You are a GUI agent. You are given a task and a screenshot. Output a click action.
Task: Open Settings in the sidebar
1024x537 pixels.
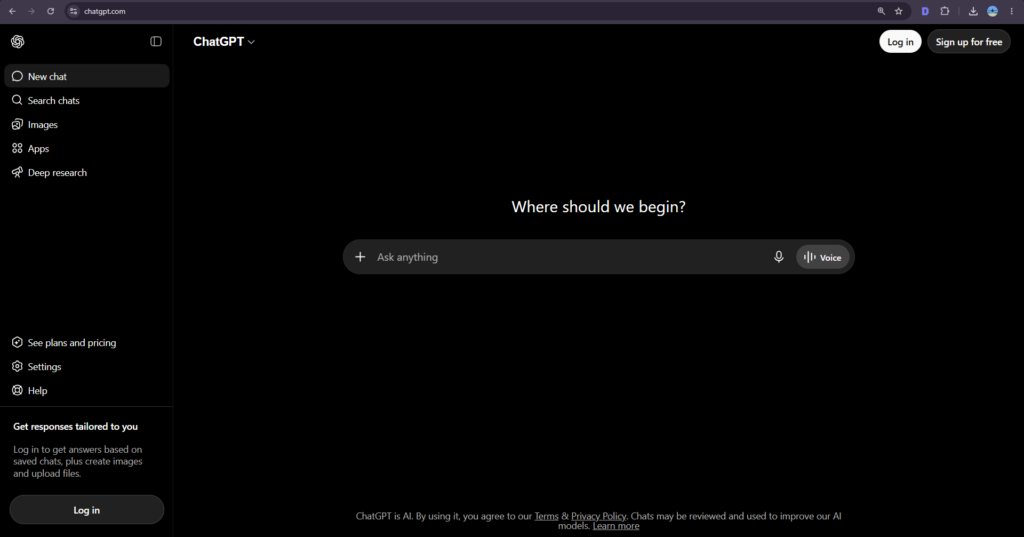[87, 366]
